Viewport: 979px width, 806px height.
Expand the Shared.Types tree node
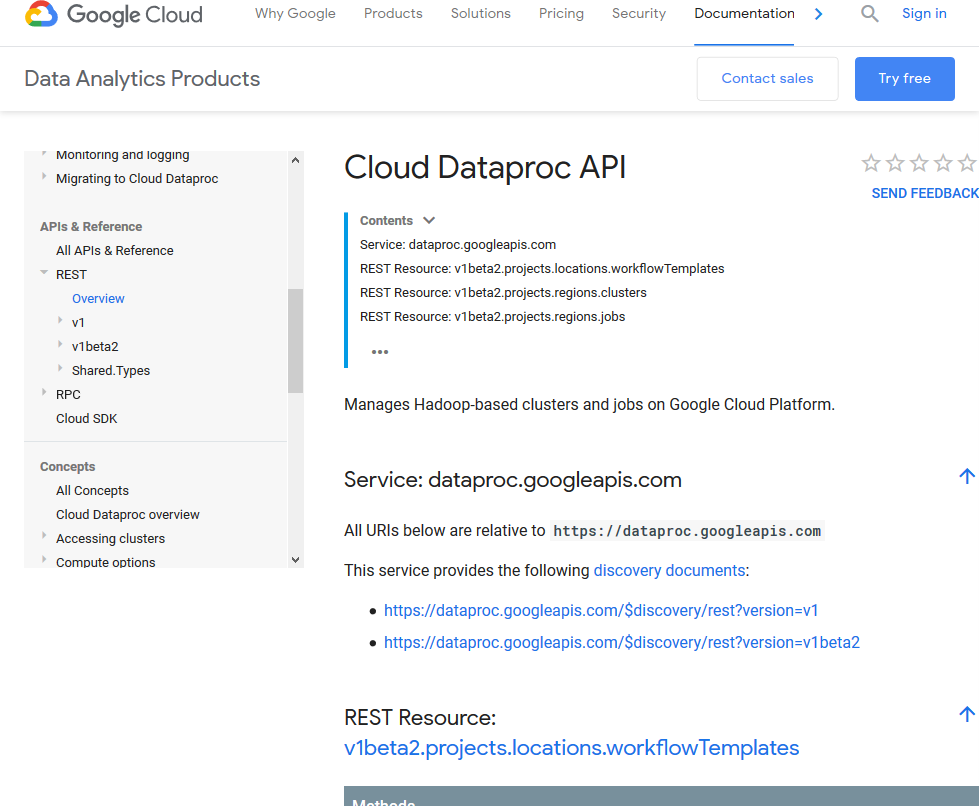(x=60, y=369)
